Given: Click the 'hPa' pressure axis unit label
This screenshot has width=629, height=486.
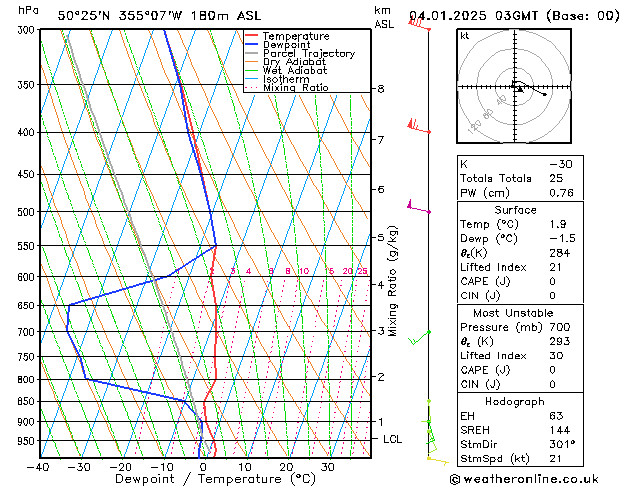Looking at the screenshot, I should [28, 10].
